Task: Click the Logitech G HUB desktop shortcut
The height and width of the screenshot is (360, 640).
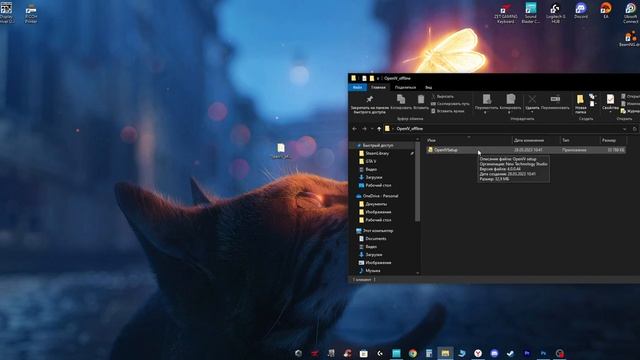Action: click(556, 12)
